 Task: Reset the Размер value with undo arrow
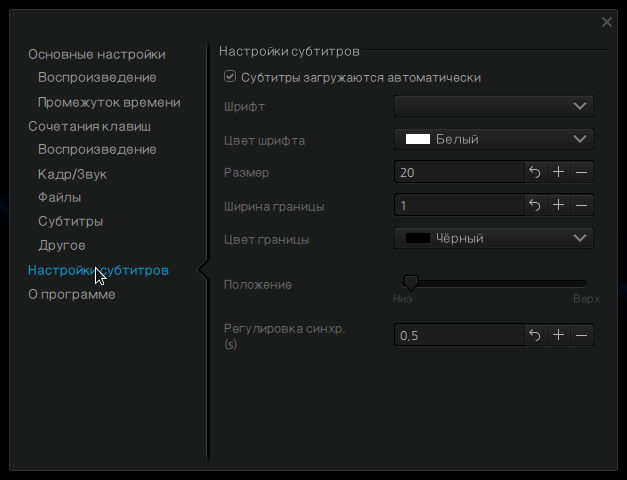535,172
